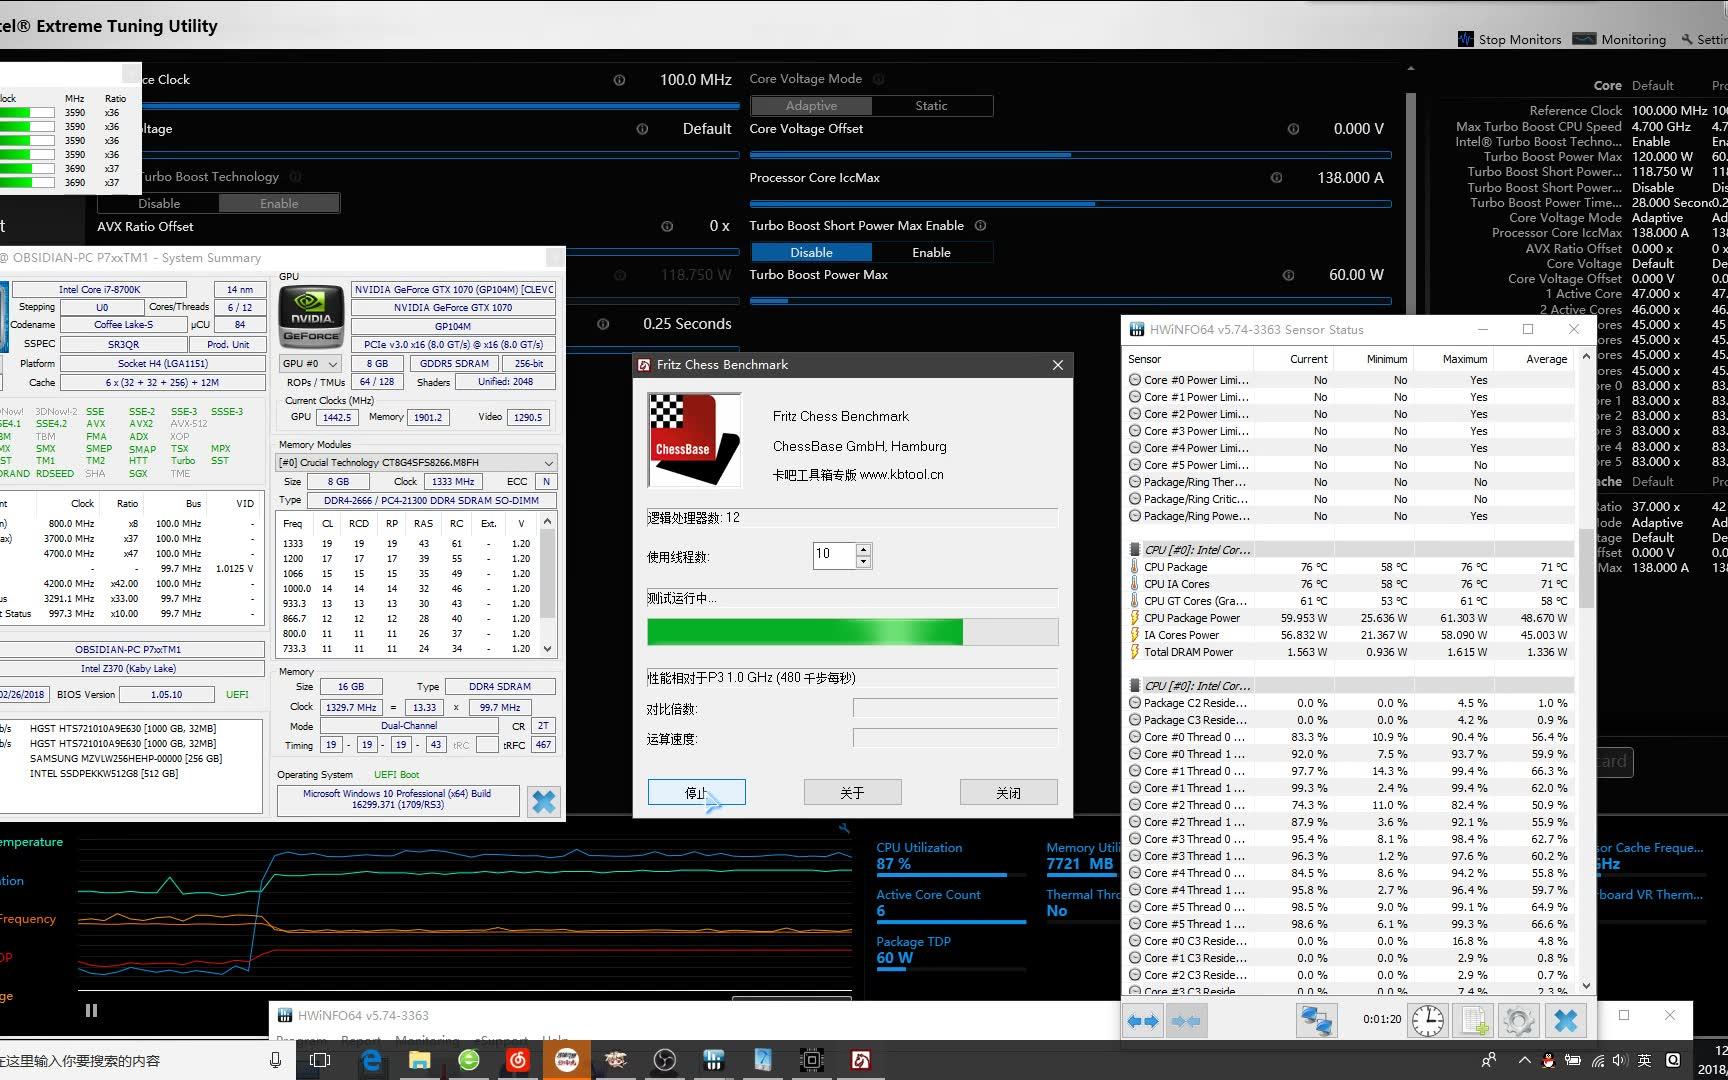Click the Sensor column header in HWiNFO

tap(1187, 359)
